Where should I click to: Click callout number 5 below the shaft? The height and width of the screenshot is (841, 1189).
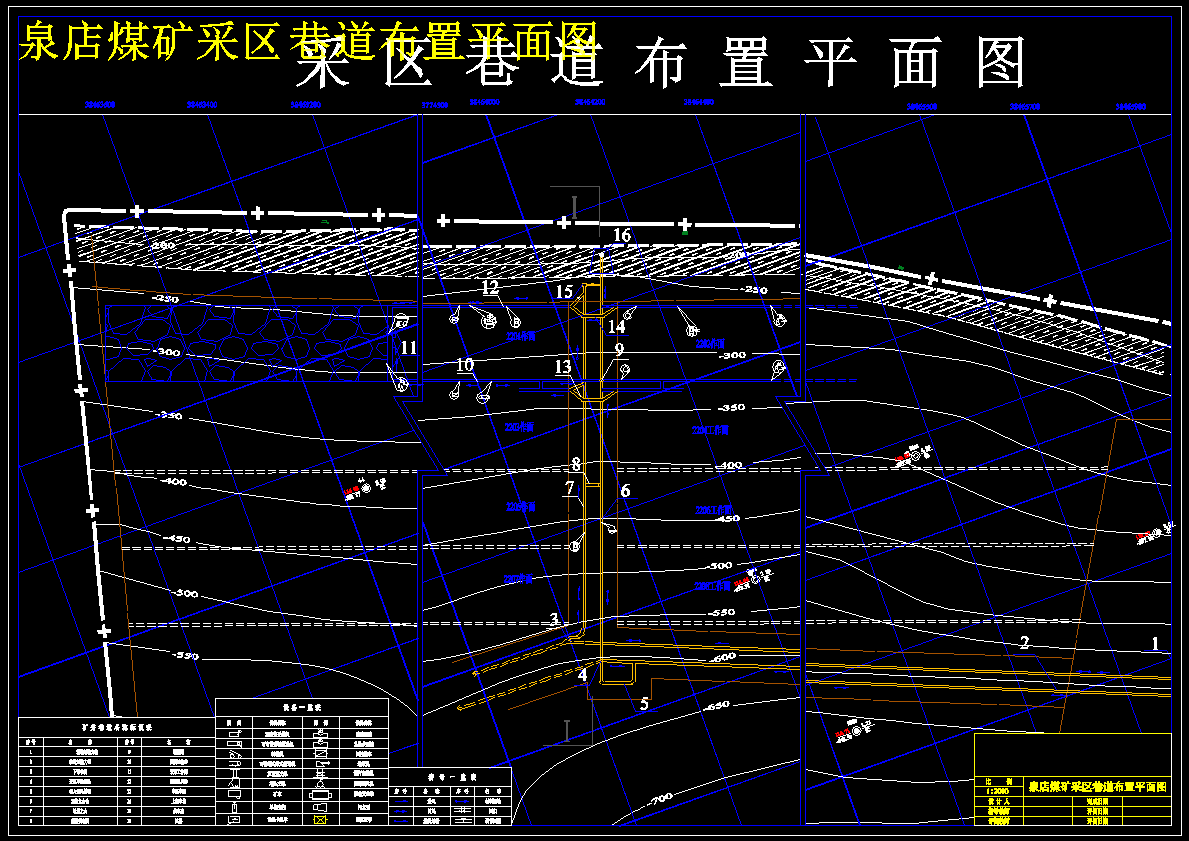click(x=644, y=704)
